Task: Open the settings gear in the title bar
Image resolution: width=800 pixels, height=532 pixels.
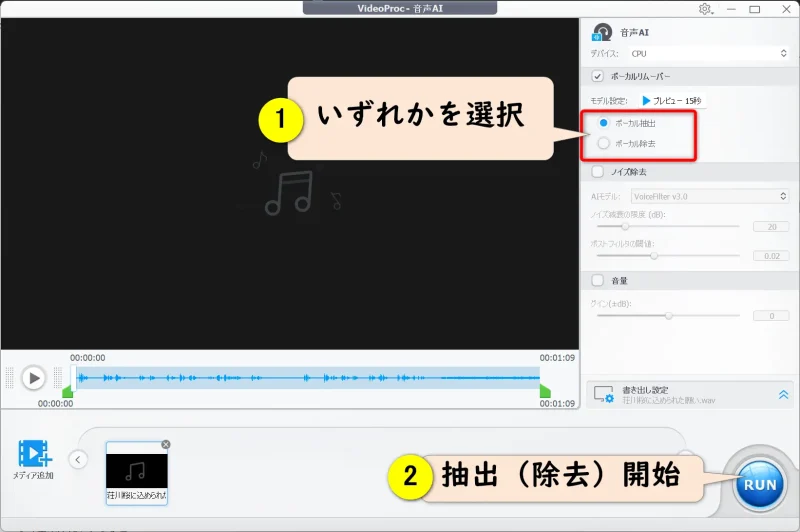Action: click(706, 9)
